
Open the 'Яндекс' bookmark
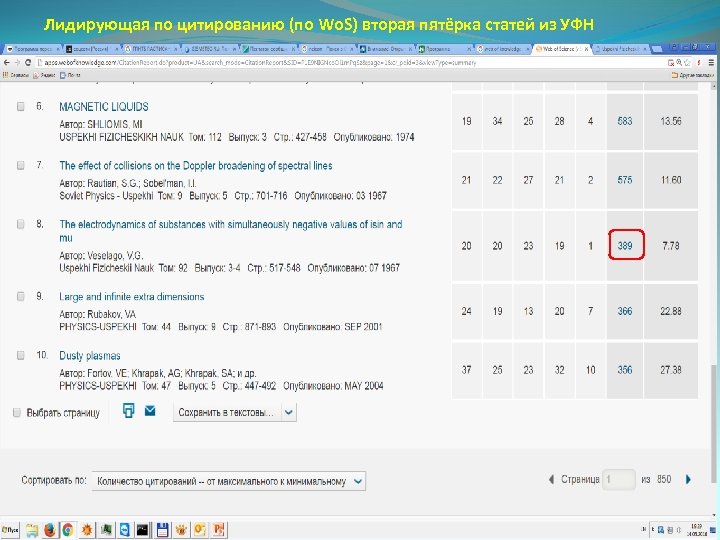[x=44, y=75]
